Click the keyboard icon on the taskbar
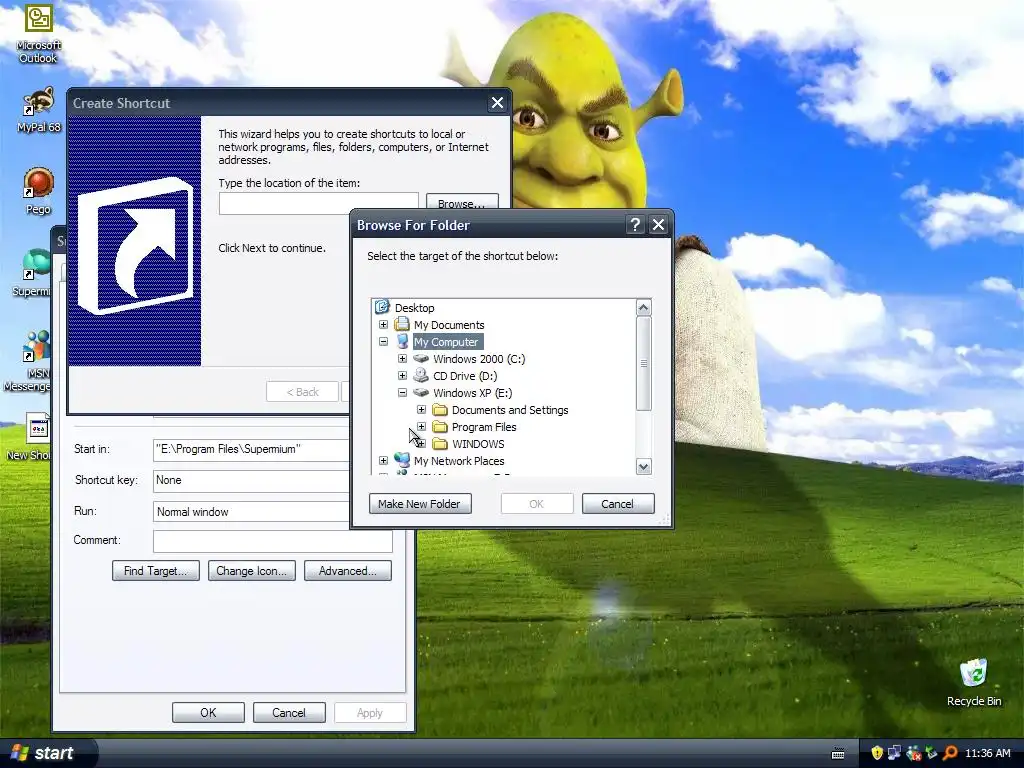 click(x=838, y=754)
